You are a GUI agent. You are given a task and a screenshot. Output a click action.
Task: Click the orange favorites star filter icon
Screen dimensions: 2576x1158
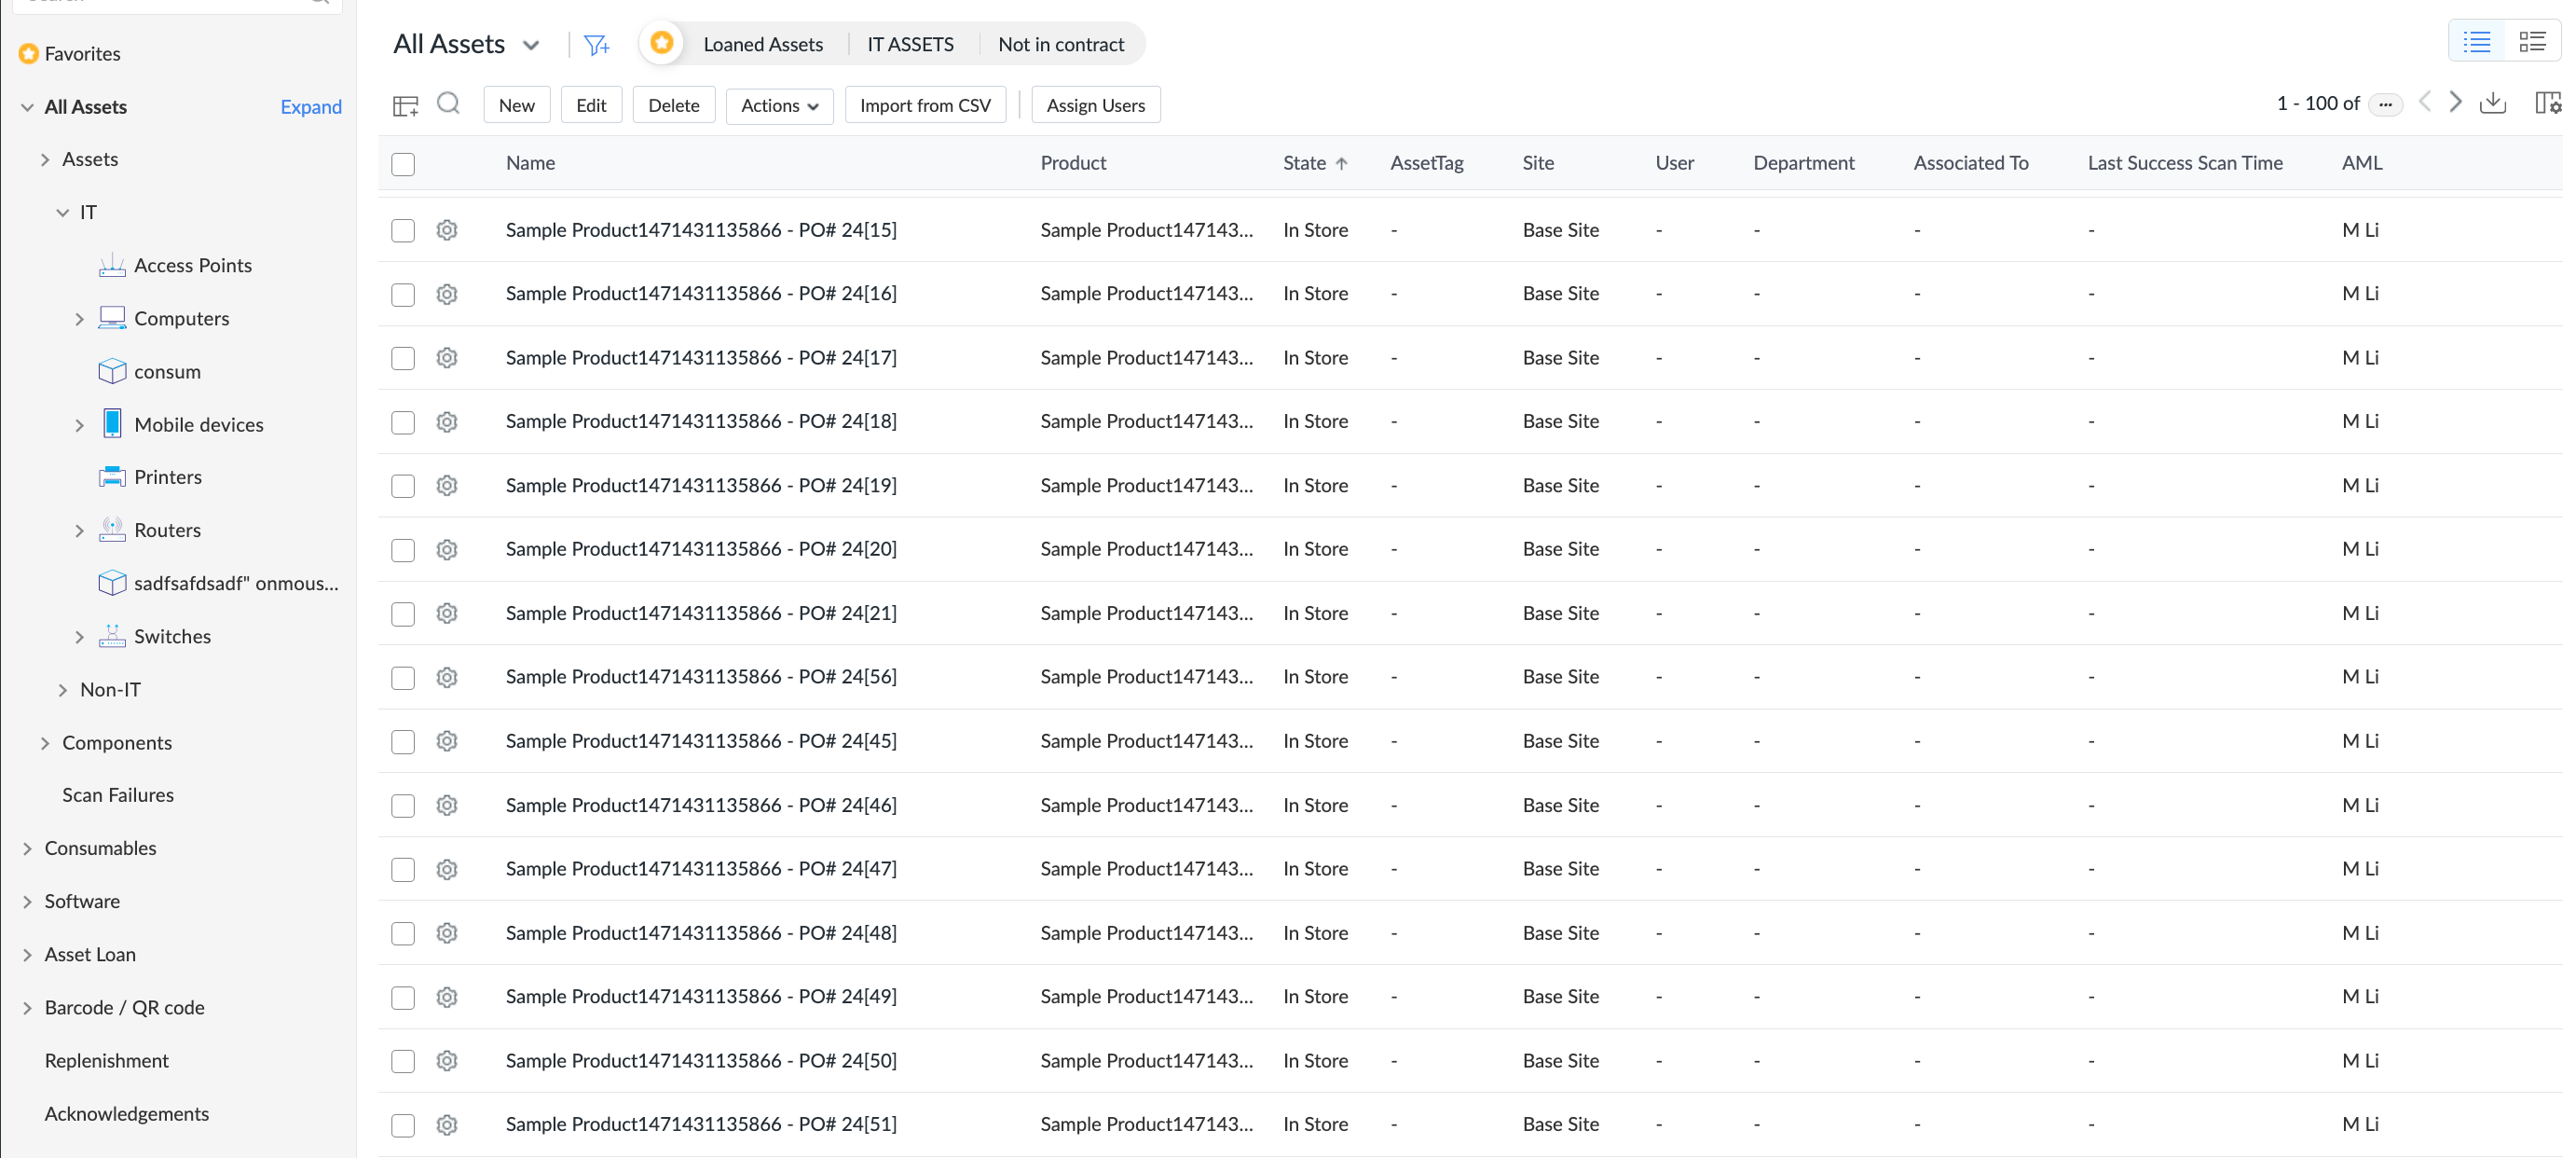click(x=661, y=44)
